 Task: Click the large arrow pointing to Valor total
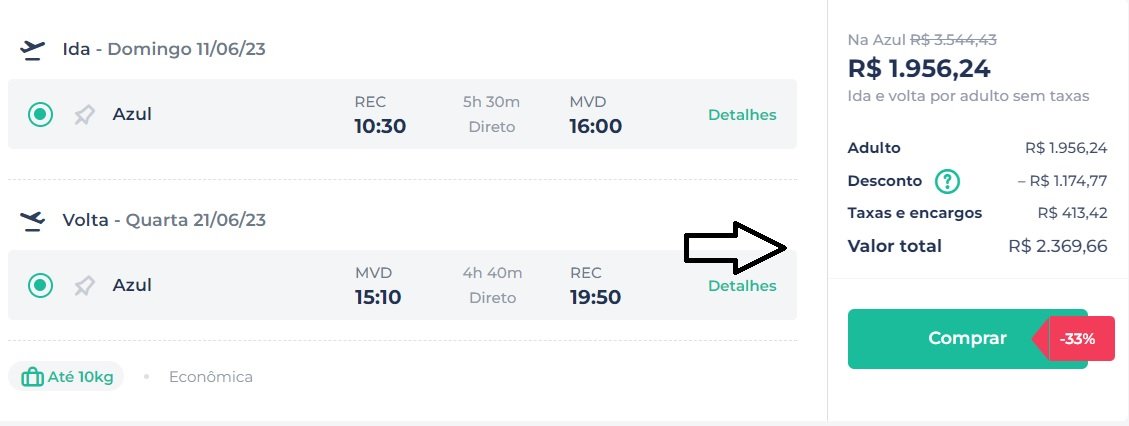(x=735, y=248)
